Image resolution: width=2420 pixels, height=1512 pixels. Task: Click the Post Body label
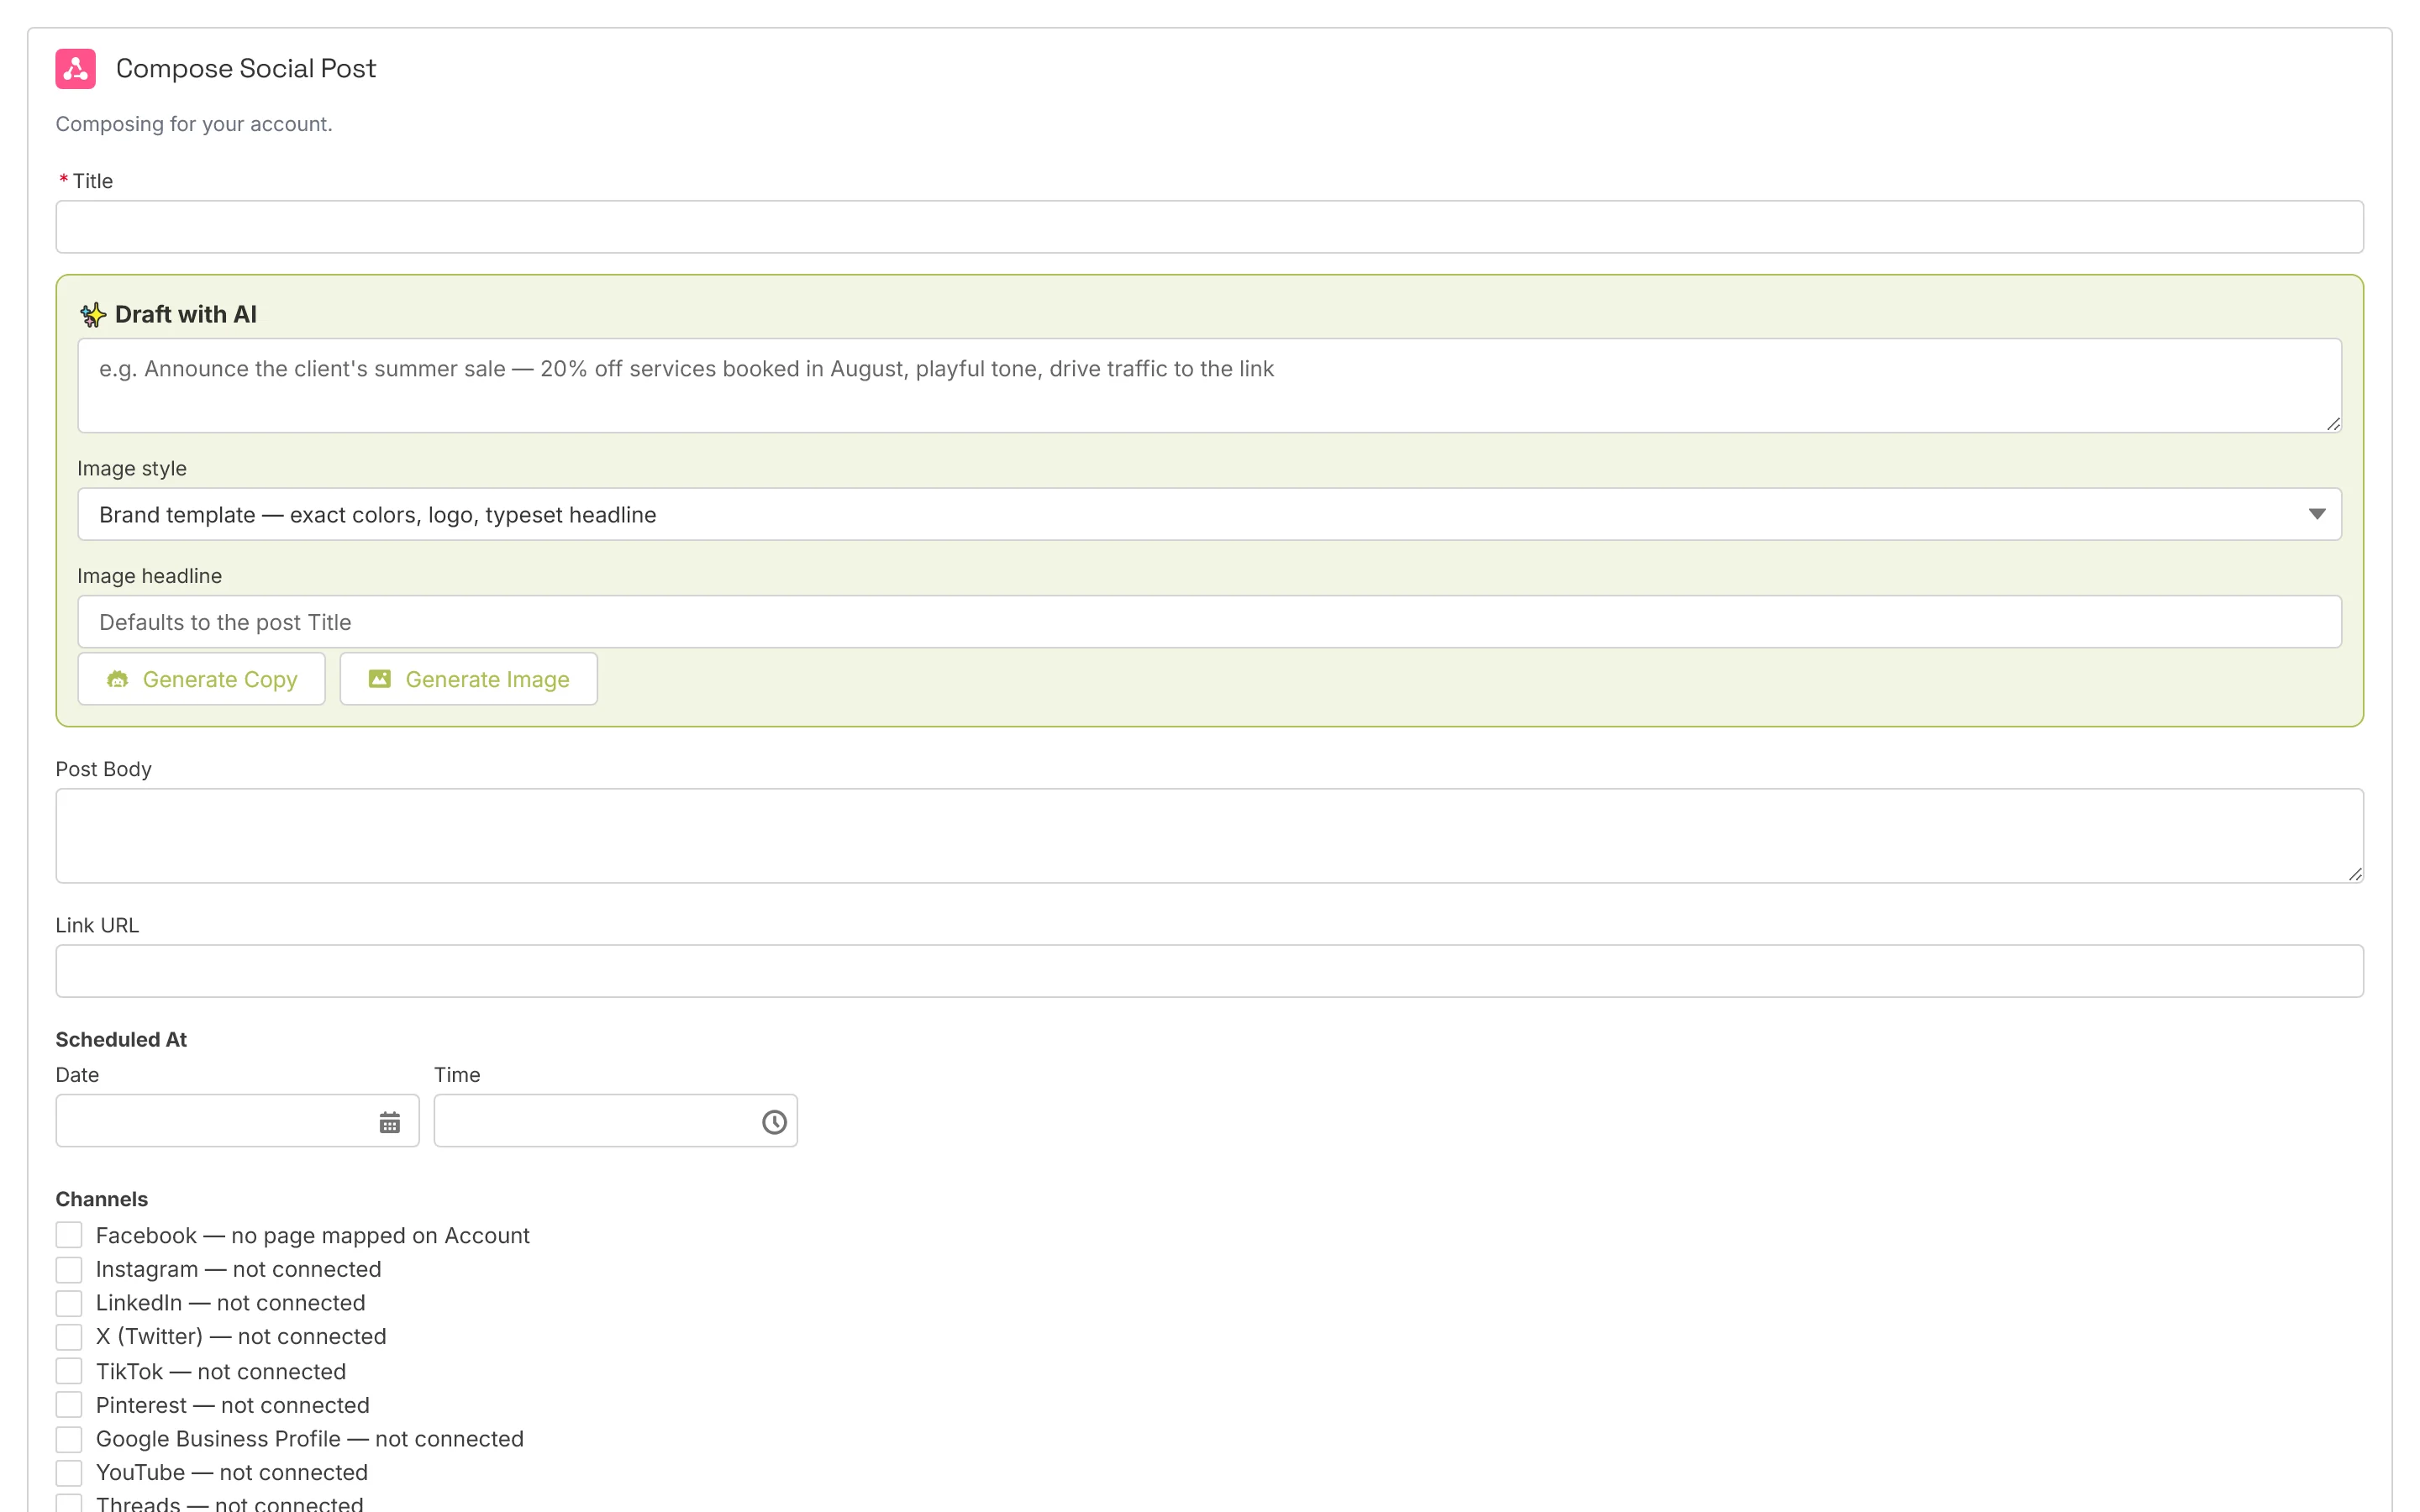pyautogui.click(x=104, y=769)
